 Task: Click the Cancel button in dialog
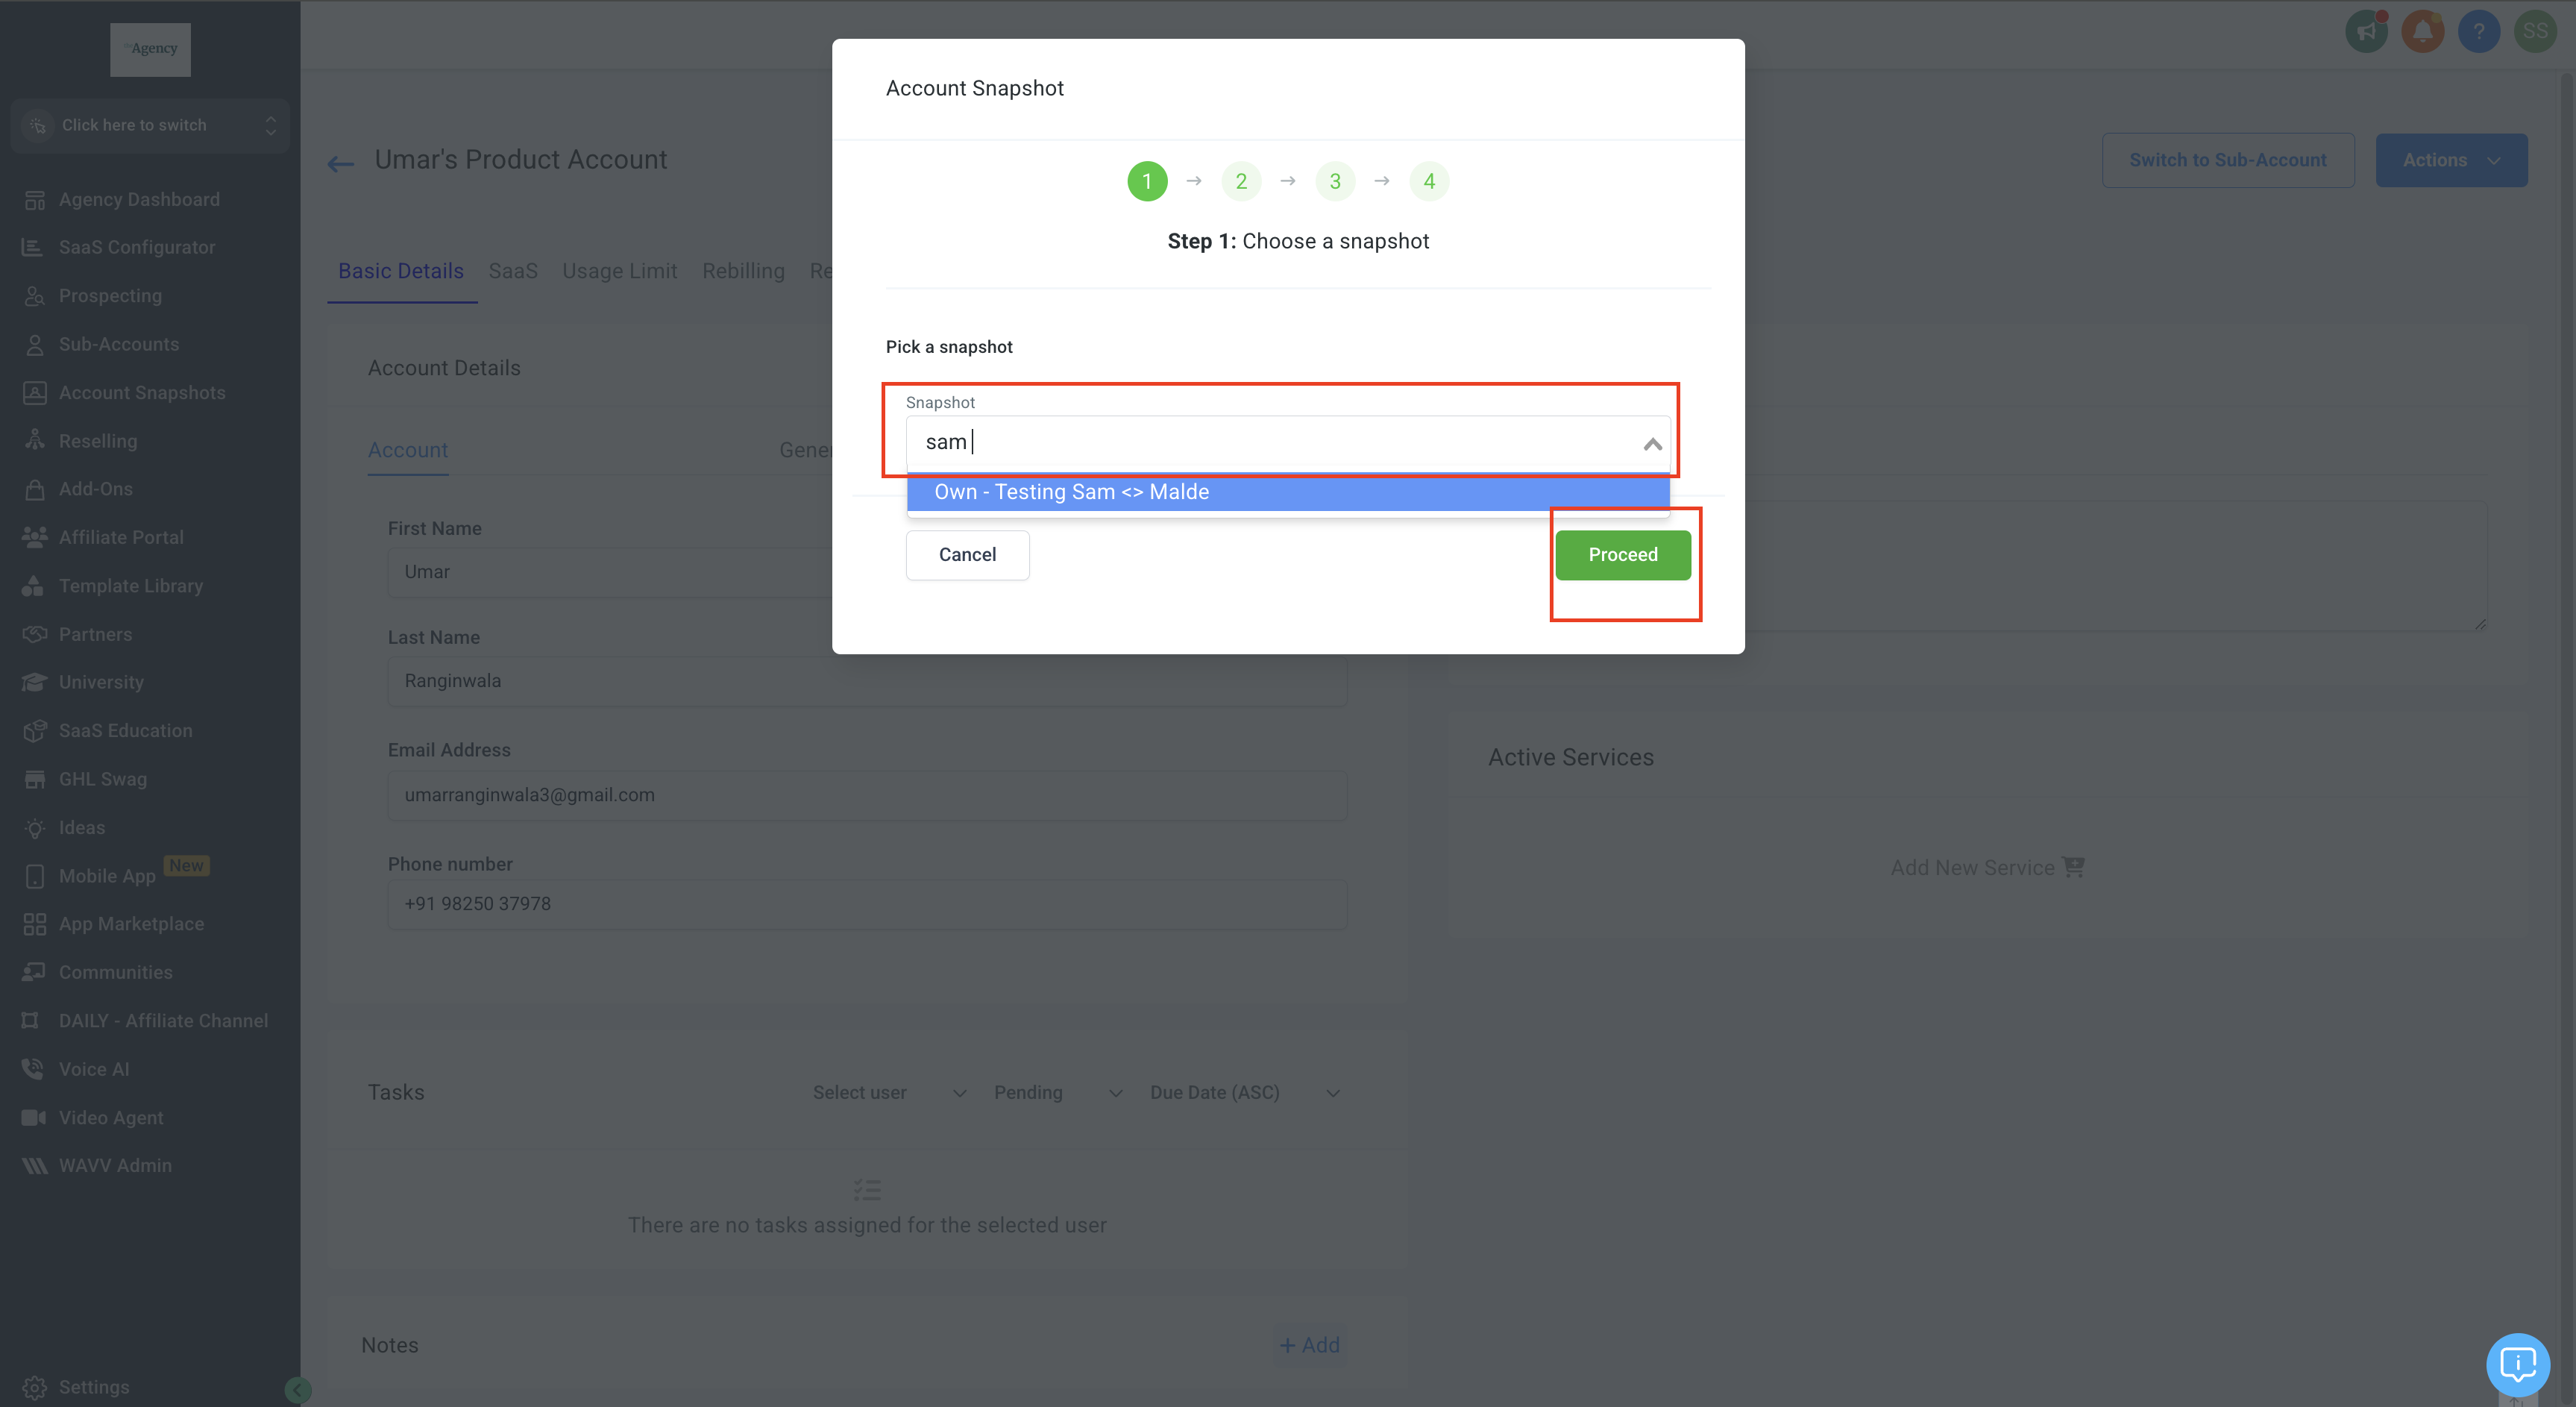pyautogui.click(x=967, y=555)
